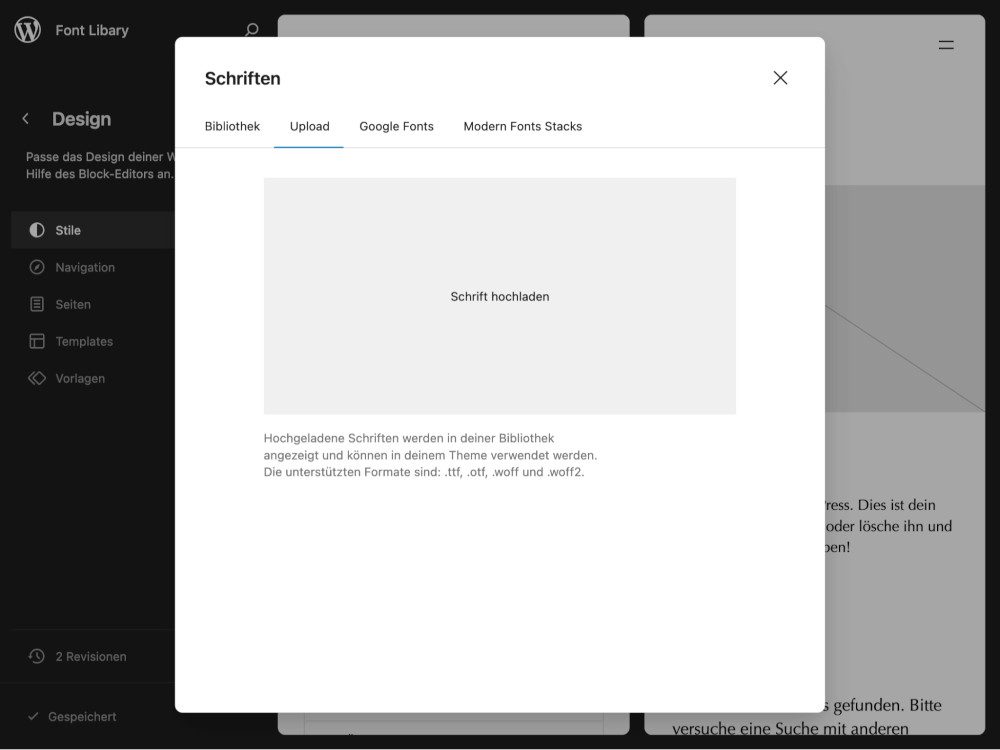1000x750 pixels.
Task: Click the Templates layout icon
Action: click(x=37, y=341)
